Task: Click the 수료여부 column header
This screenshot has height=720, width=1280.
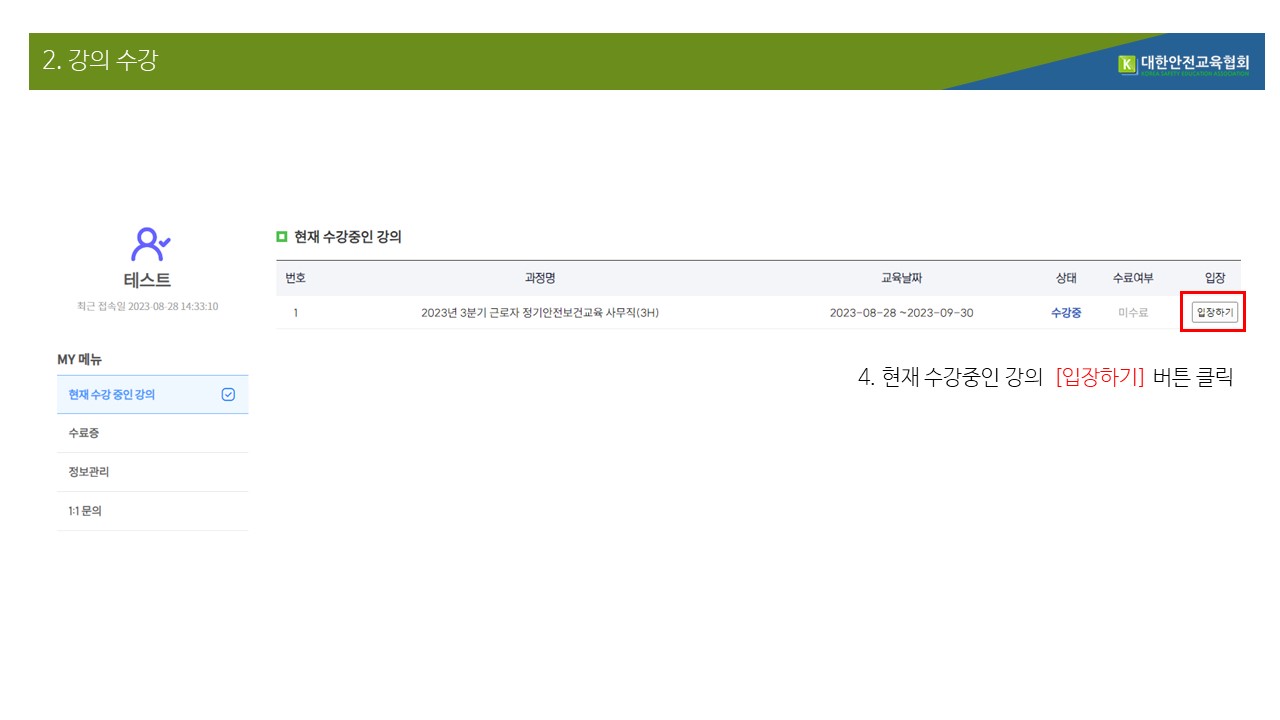Action: pos(1133,278)
